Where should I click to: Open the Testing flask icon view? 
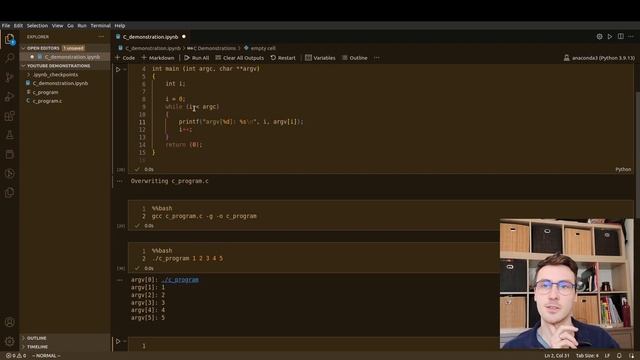click(9, 135)
